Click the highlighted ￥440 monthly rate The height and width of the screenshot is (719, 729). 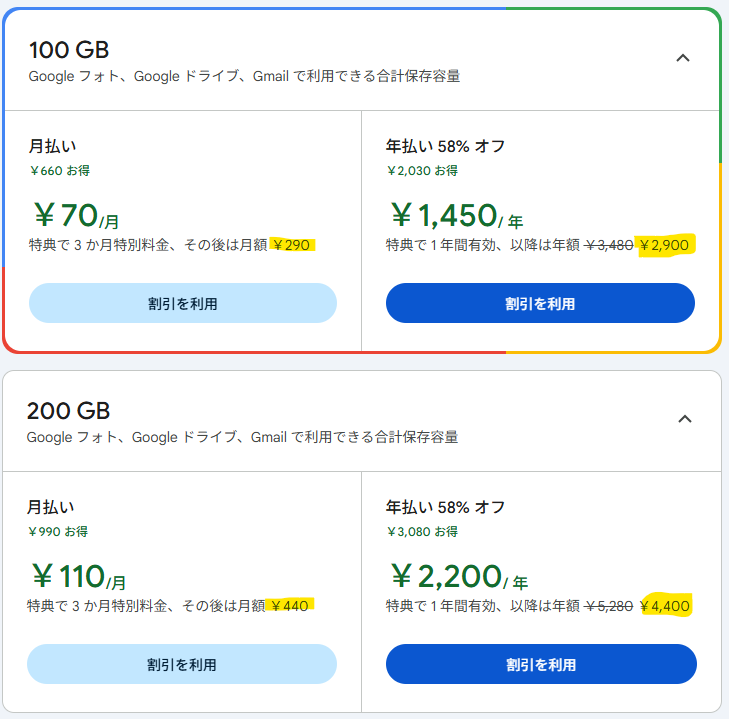(x=290, y=605)
